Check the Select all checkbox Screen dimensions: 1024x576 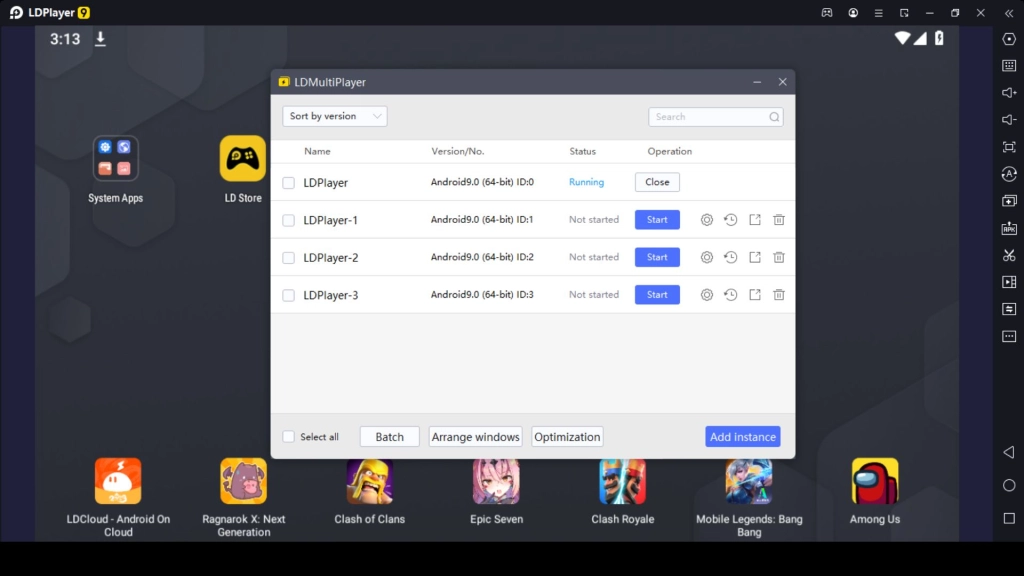coord(289,437)
